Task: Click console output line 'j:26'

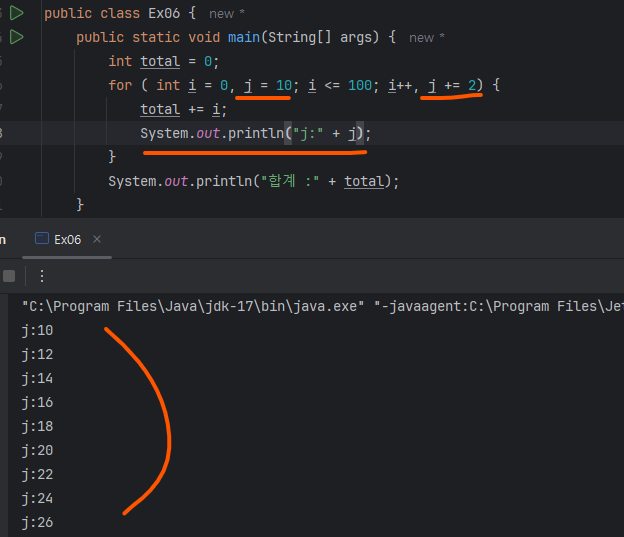Action: click(37, 522)
